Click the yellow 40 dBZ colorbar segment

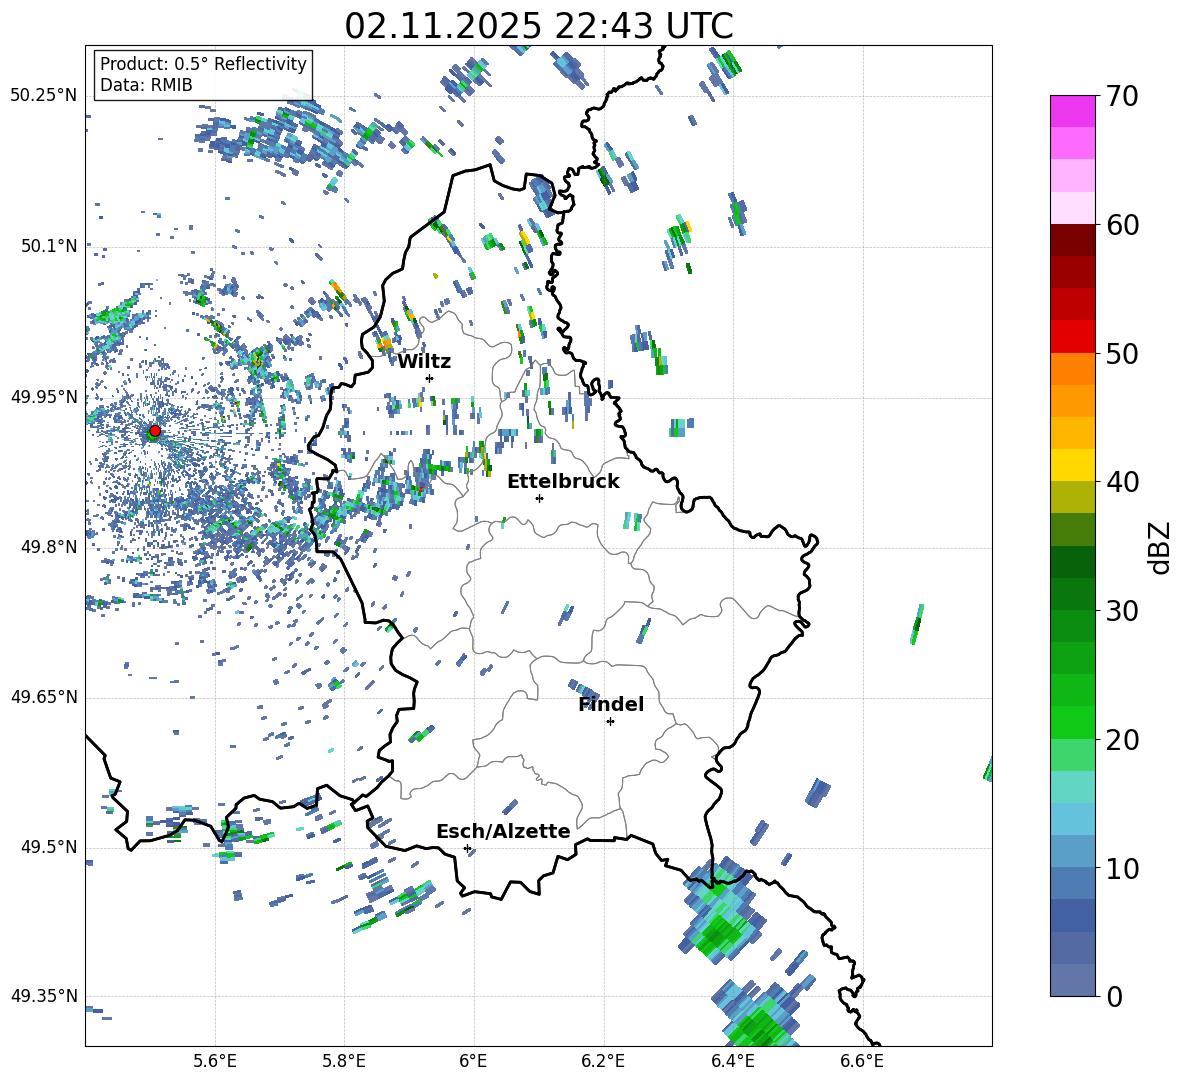click(x=1072, y=465)
